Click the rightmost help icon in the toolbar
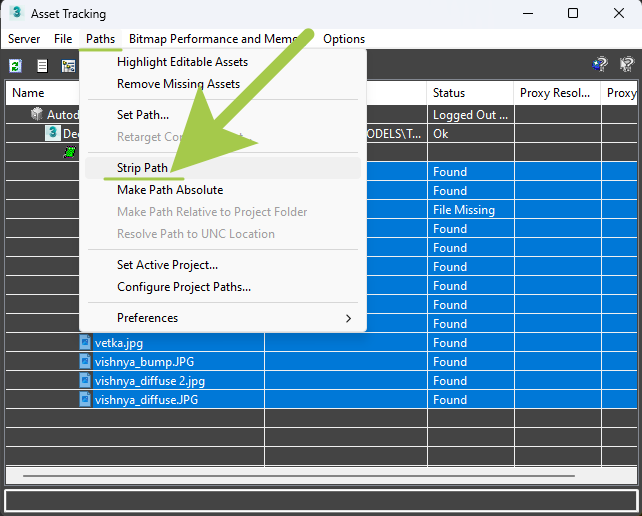The width and height of the screenshot is (642, 516). click(x=627, y=64)
